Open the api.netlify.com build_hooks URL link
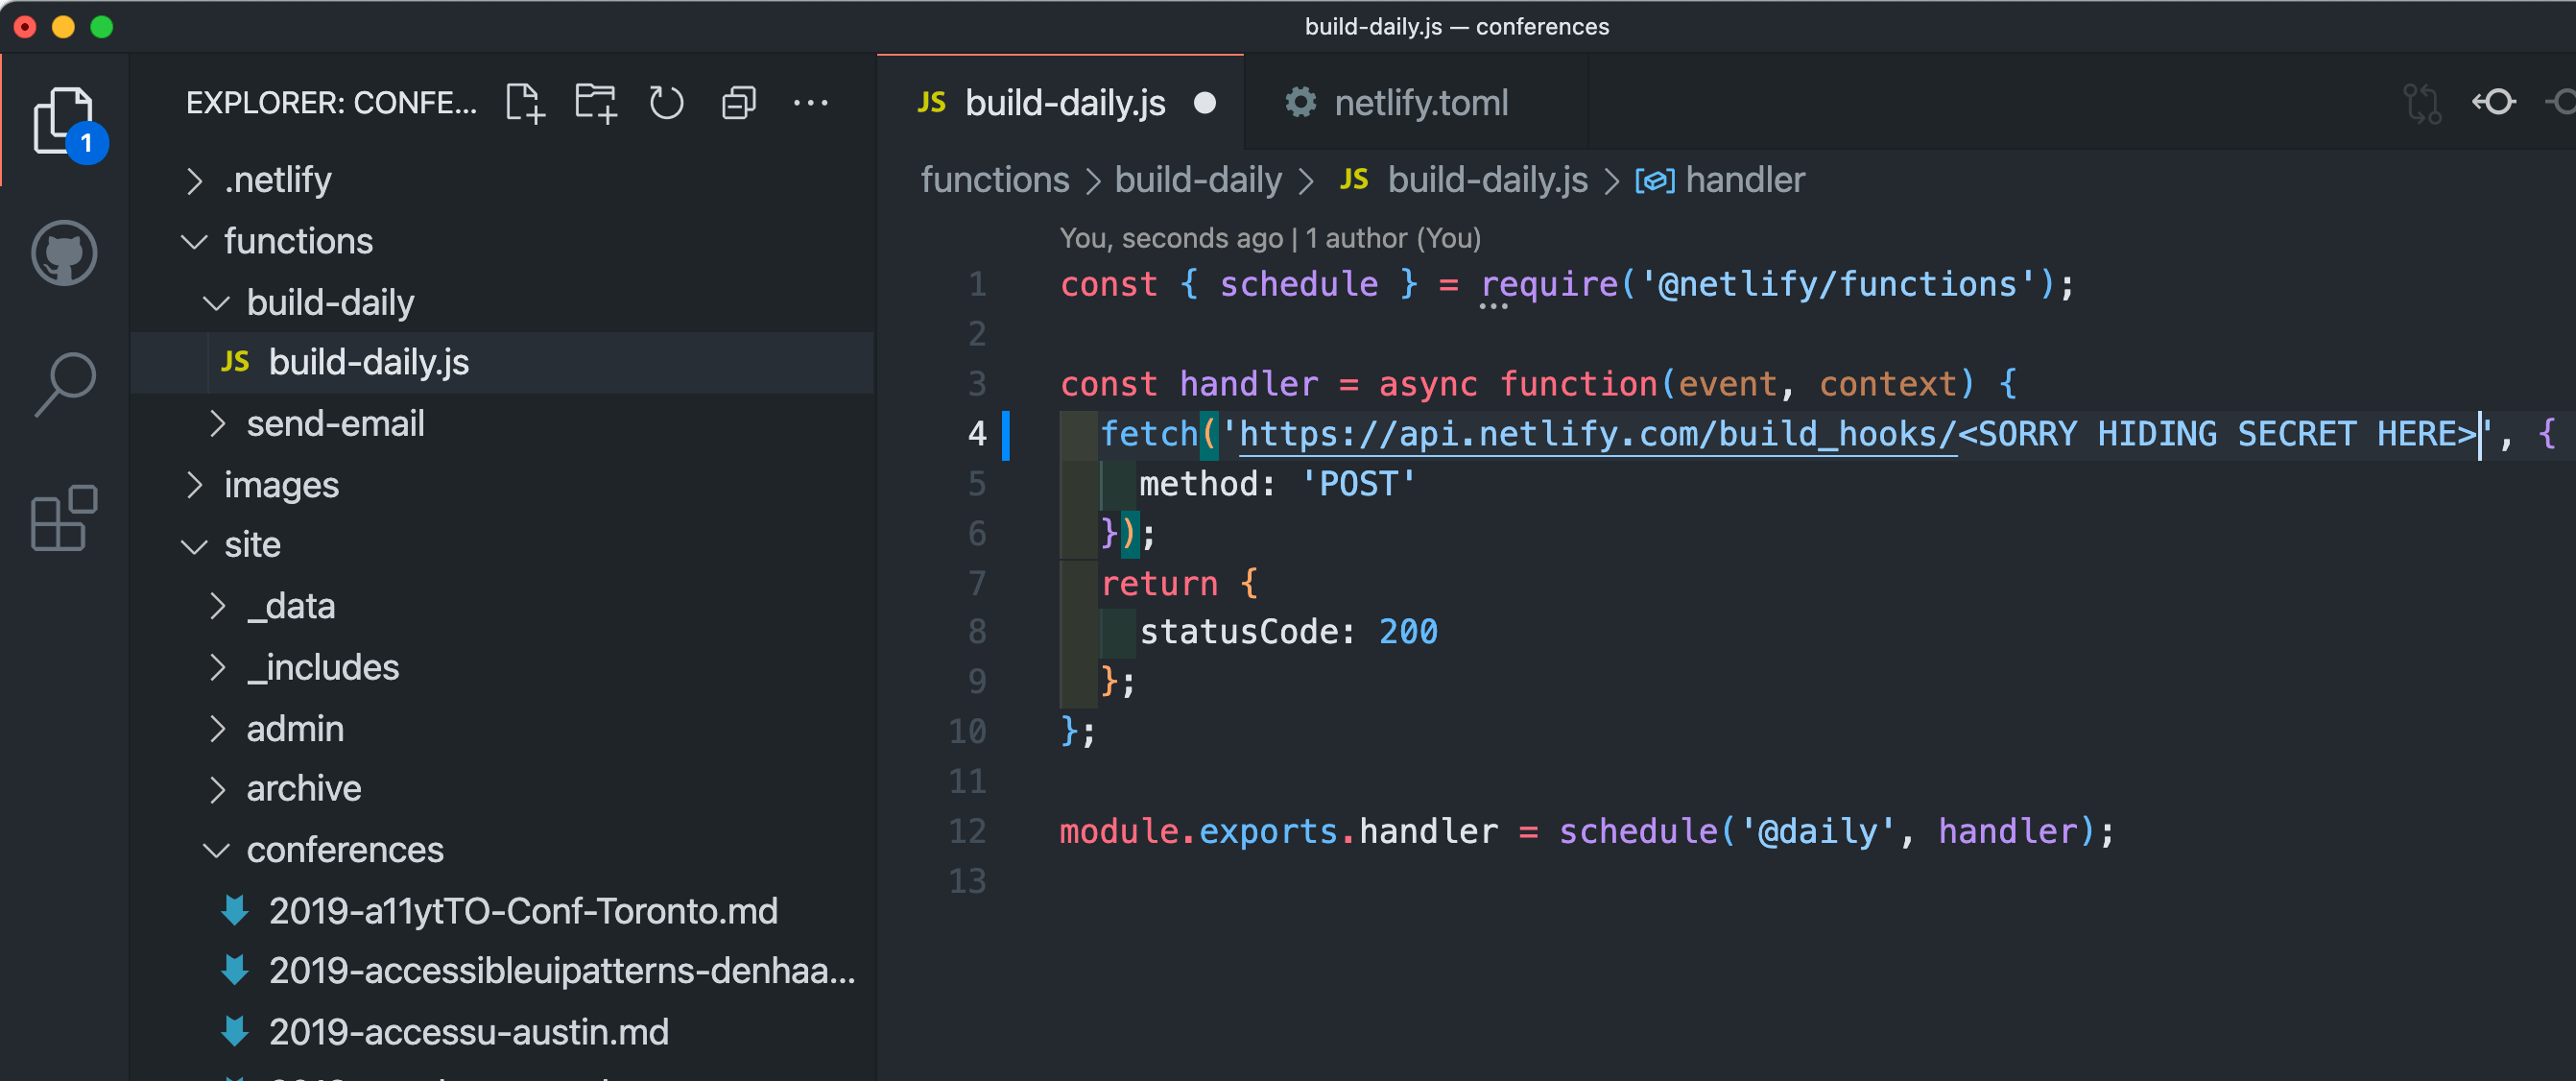The height and width of the screenshot is (1081, 2576). coord(1596,434)
